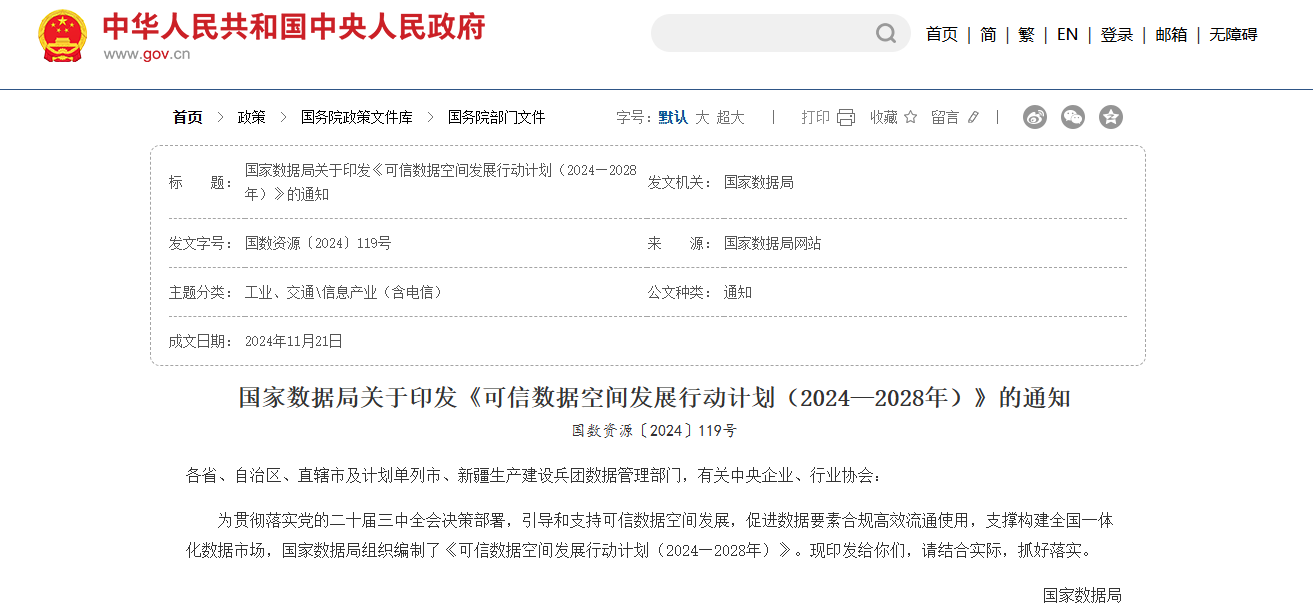This screenshot has width=1313, height=612.
Task: Select the source value 国家数据局网站
Action: tap(773, 243)
